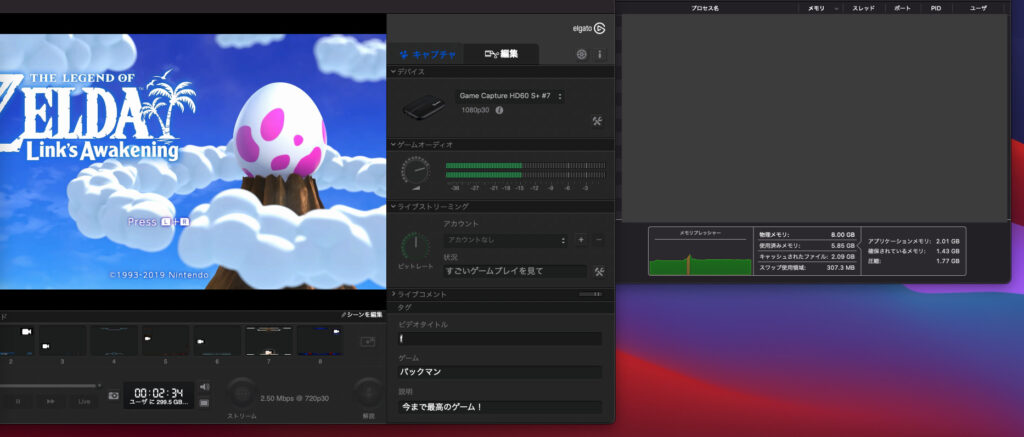This screenshot has width=1024, height=437.
Task: Click キャッシュされたファイル 2.09 GB row
Action: 807,257
